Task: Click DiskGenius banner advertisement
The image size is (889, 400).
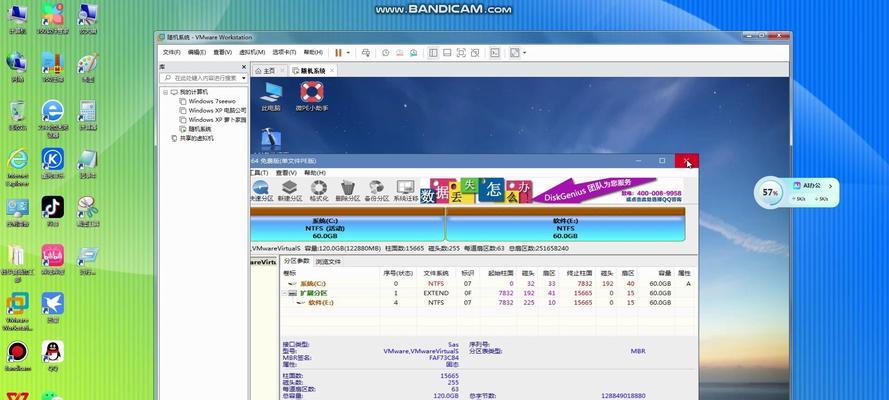Action: pyautogui.click(x=552, y=191)
